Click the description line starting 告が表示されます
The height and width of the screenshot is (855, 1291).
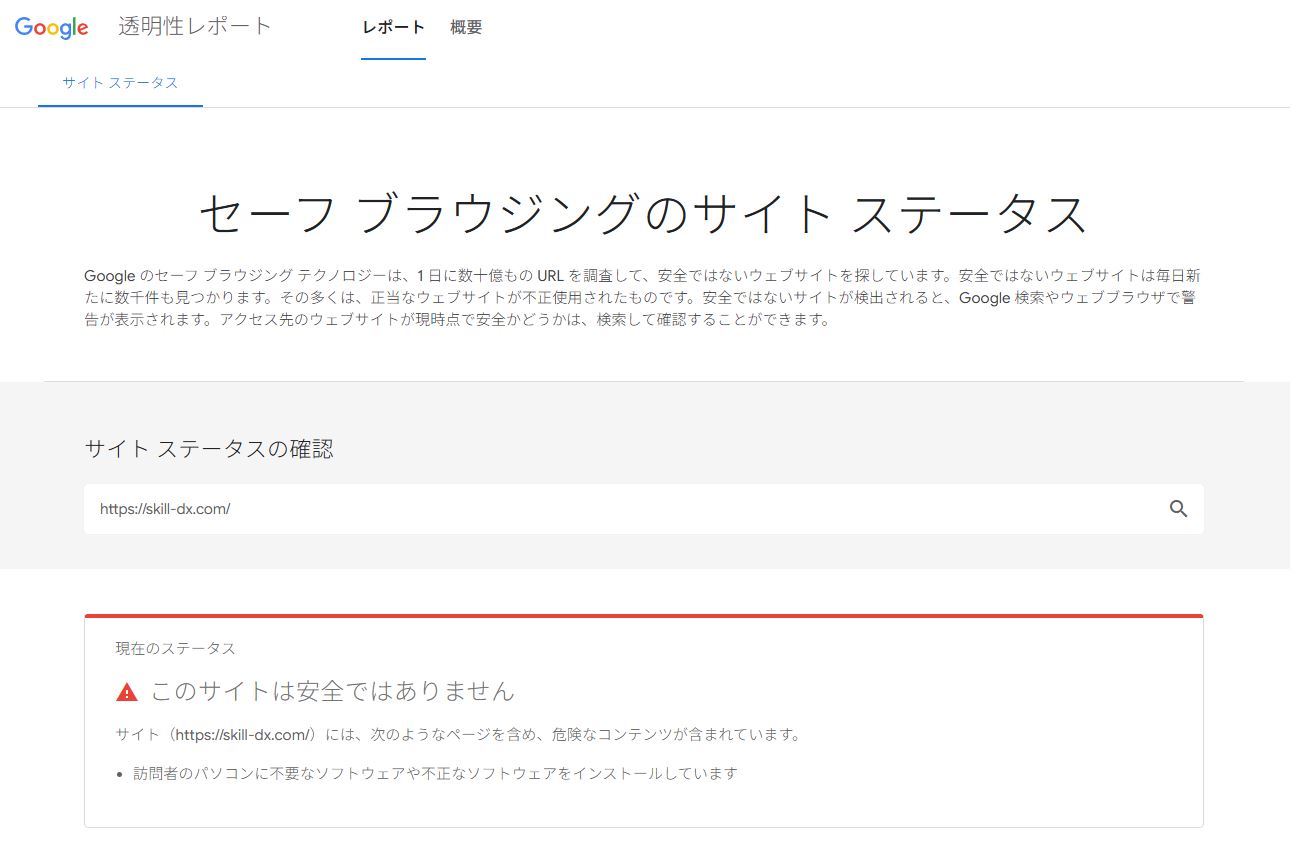coord(457,321)
